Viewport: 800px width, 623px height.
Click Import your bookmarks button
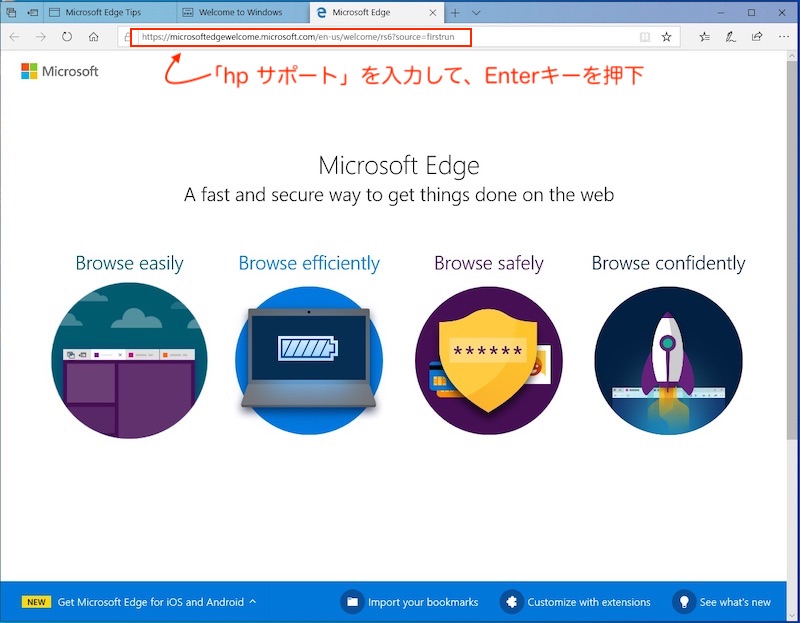pos(409,602)
